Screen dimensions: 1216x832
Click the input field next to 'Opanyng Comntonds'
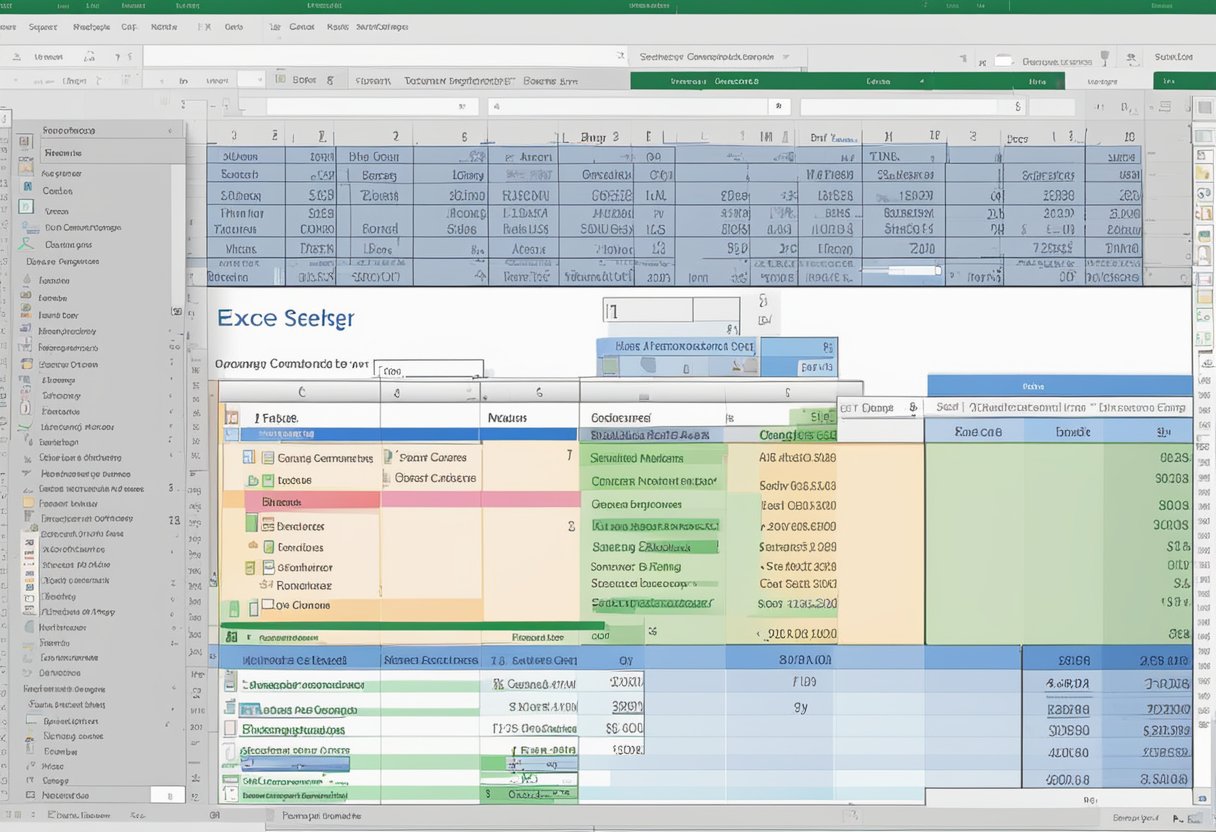428,368
